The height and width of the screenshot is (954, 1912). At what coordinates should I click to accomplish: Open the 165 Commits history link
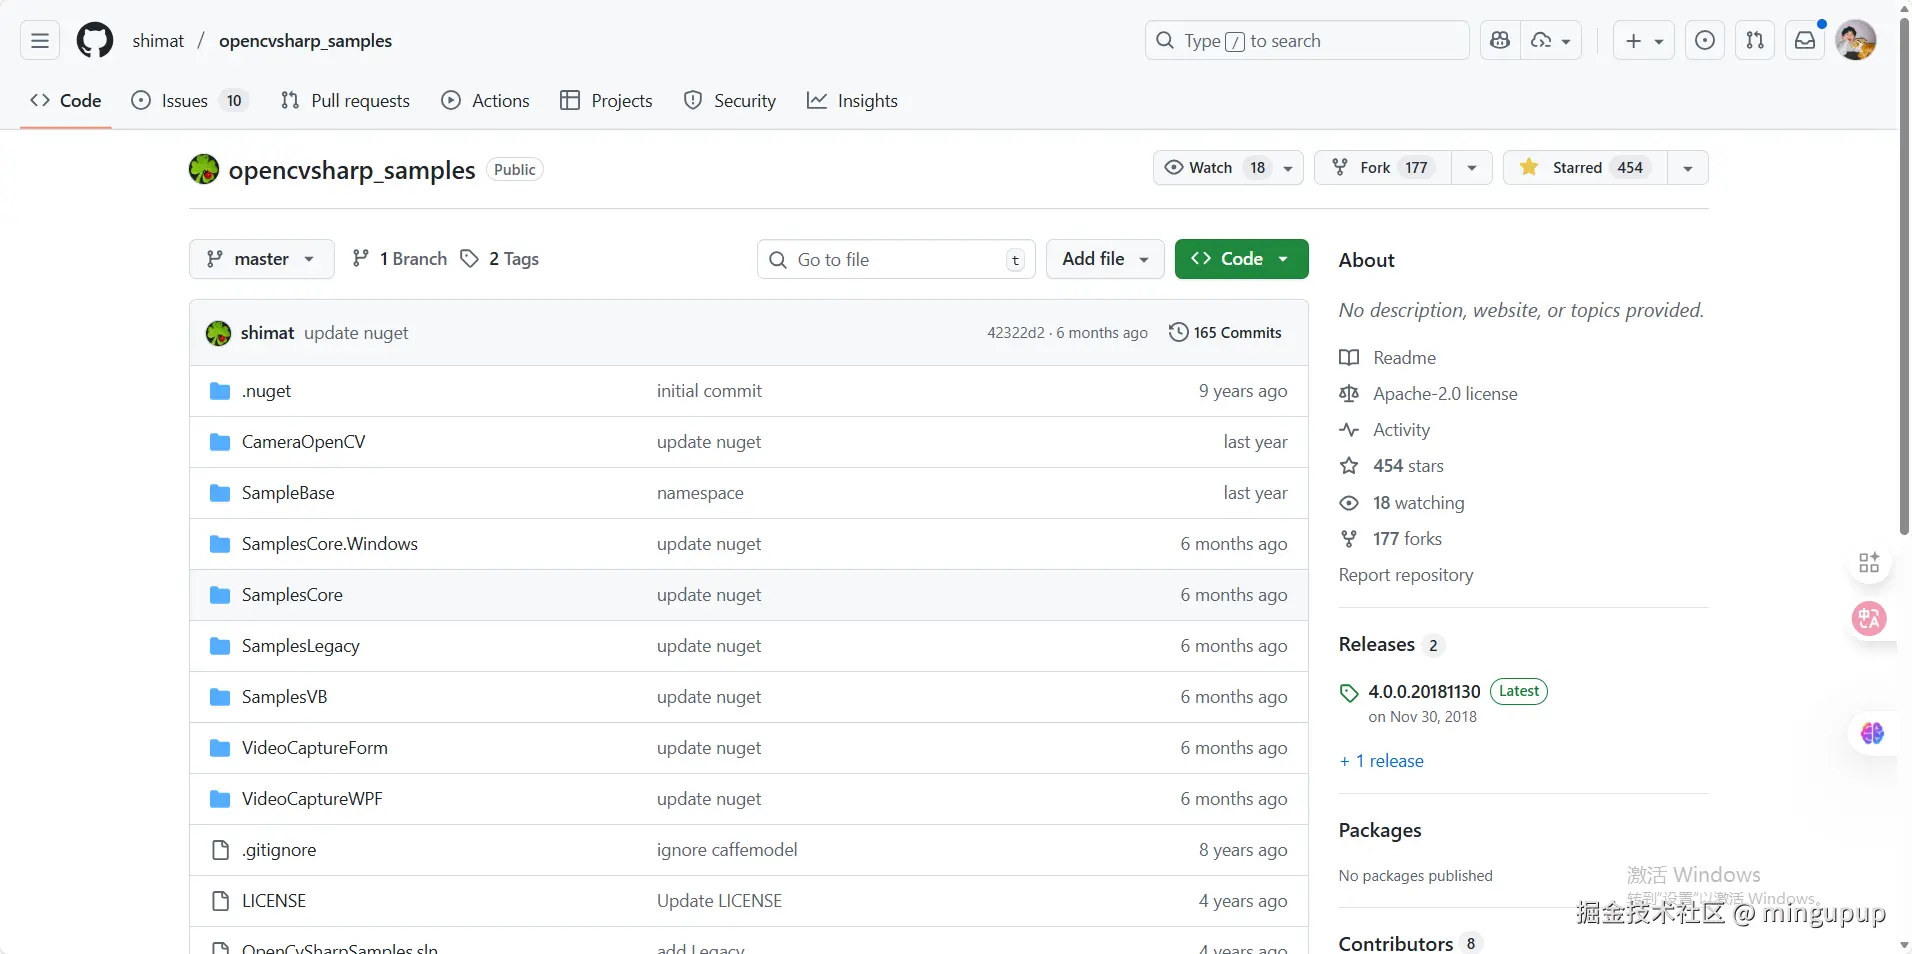click(1225, 333)
